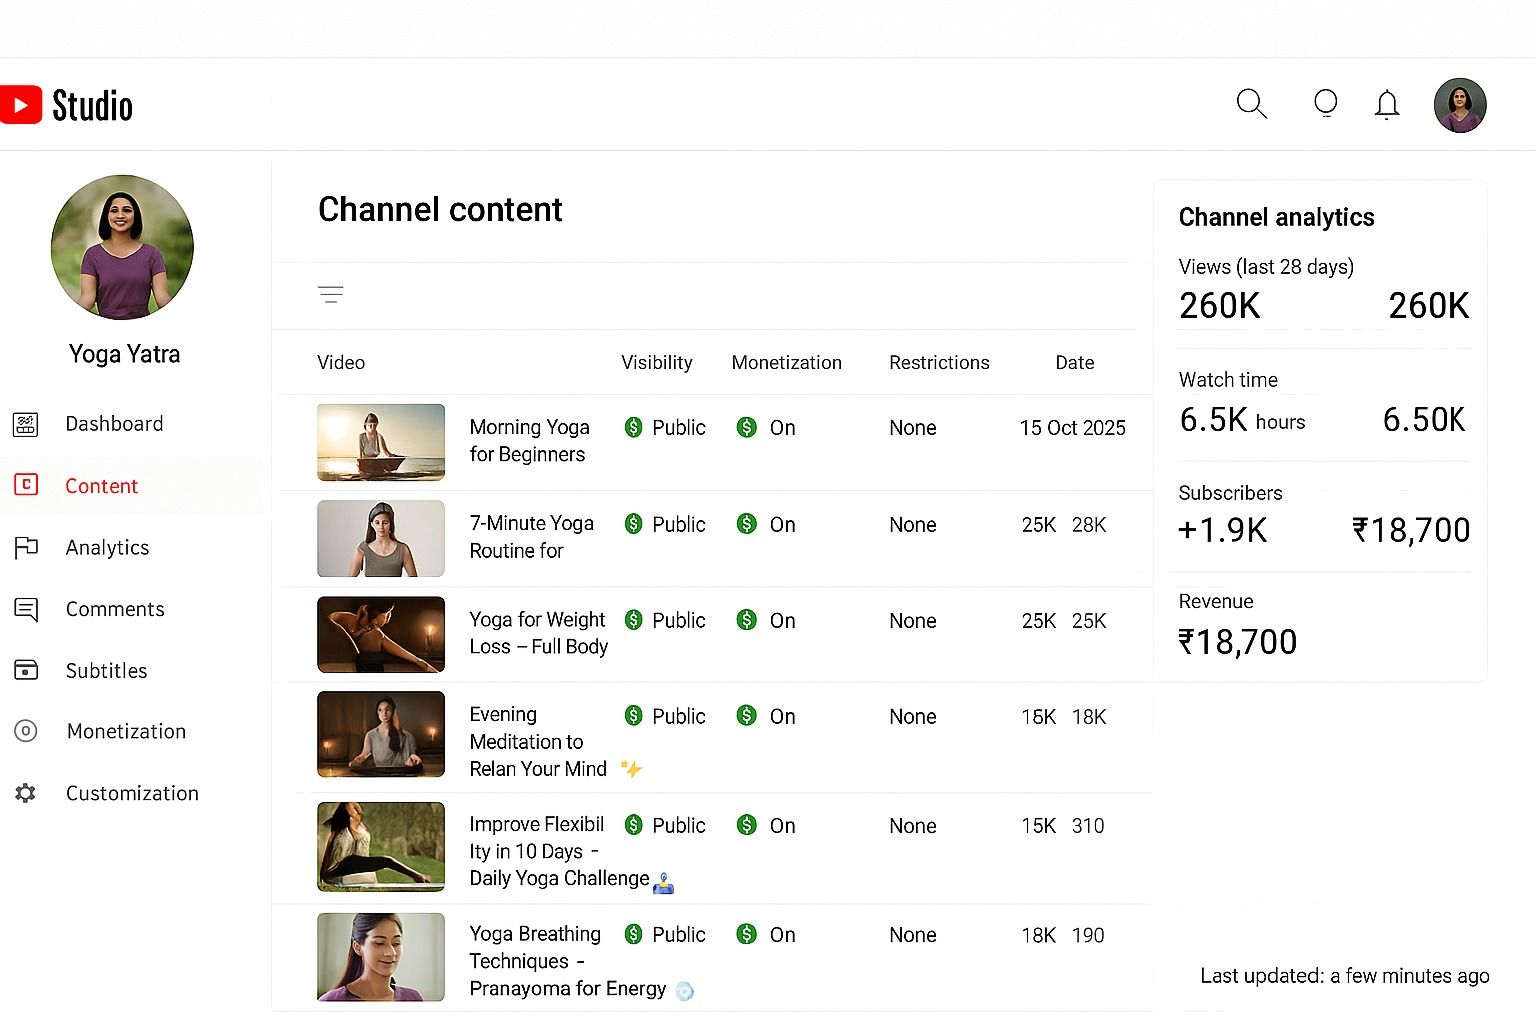Viewport: 1536px width, 1024px height.
Task: Switch to the Content tab
Action: click(x=101, y=486)
